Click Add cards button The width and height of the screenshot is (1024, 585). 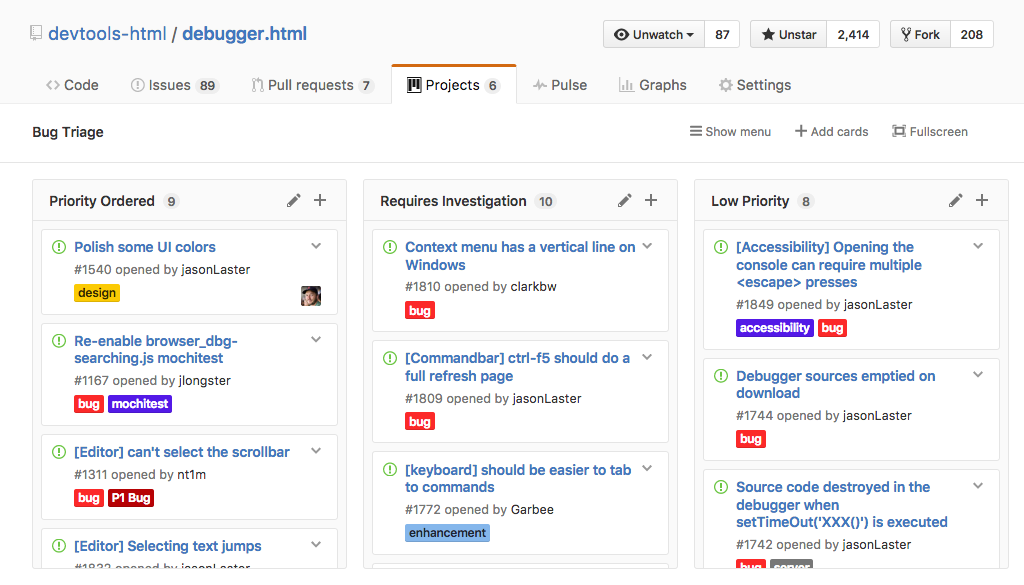point(831,131)
